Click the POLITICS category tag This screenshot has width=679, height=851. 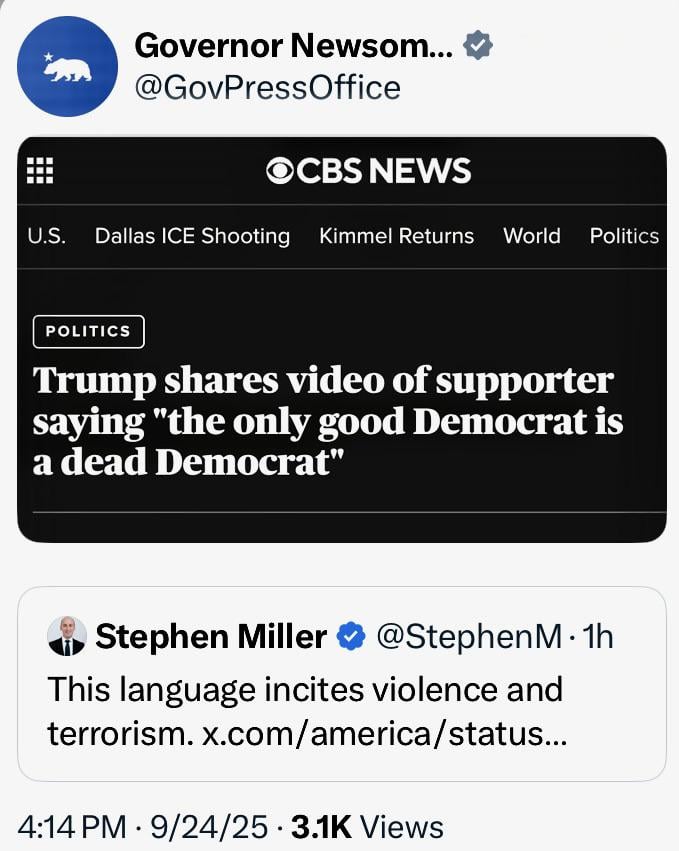coord(88,331)
